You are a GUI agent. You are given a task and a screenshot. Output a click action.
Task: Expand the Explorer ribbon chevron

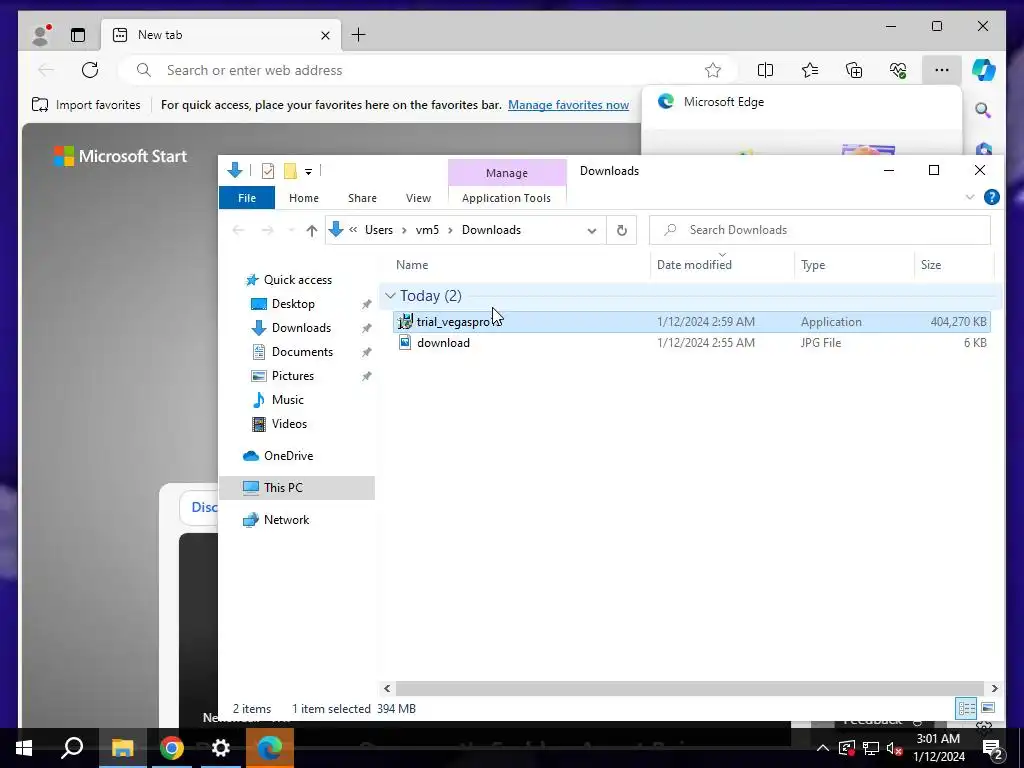pyautogui.click(x=970, y=197)
